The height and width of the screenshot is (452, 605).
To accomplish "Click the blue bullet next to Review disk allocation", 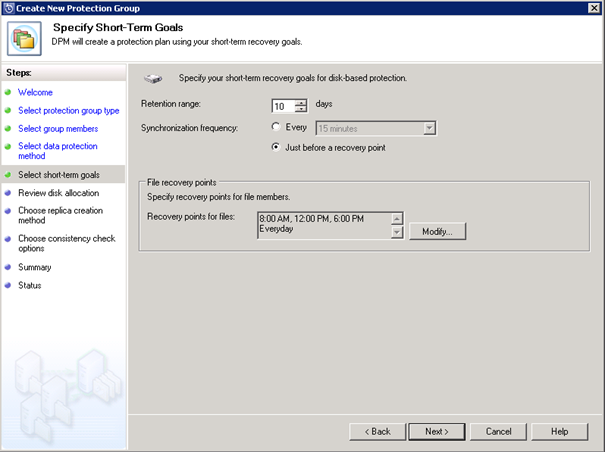I will (8, 193).
